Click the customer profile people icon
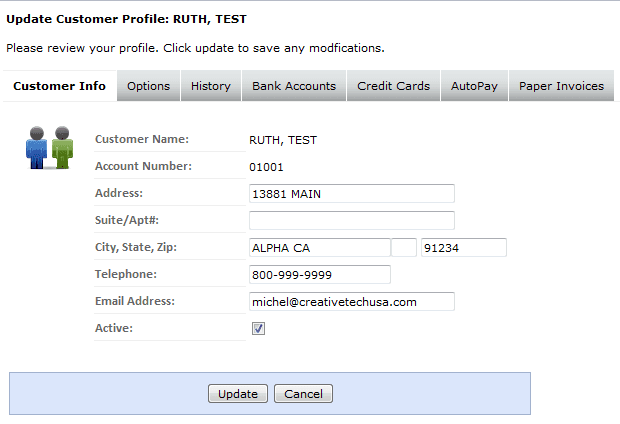This screenshot has width=620, height=424. click(49, 148)
